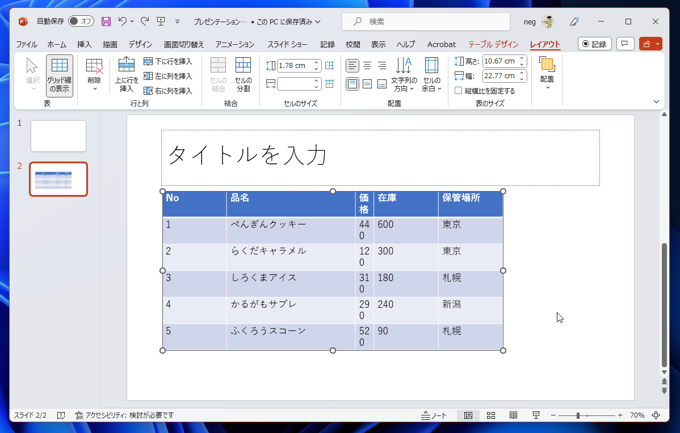Fit slide to current window icon

coord(656,415)
